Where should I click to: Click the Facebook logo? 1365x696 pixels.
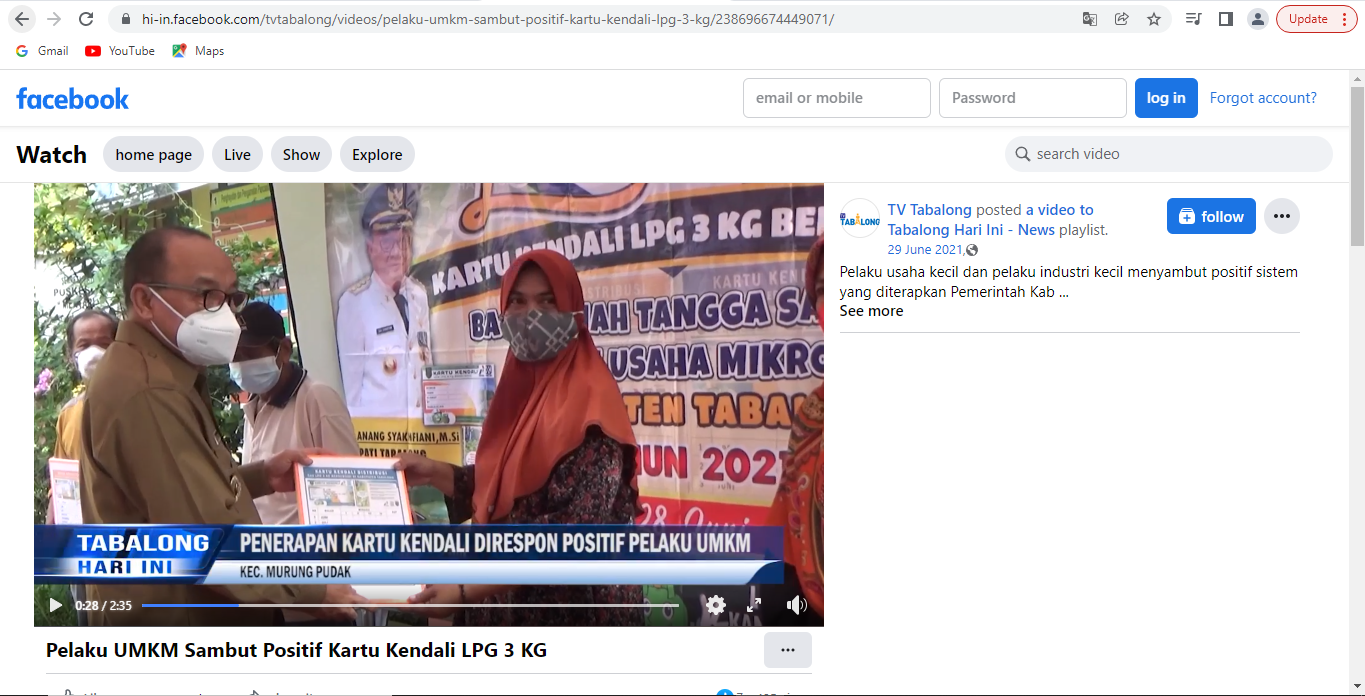tap(73, 98)
